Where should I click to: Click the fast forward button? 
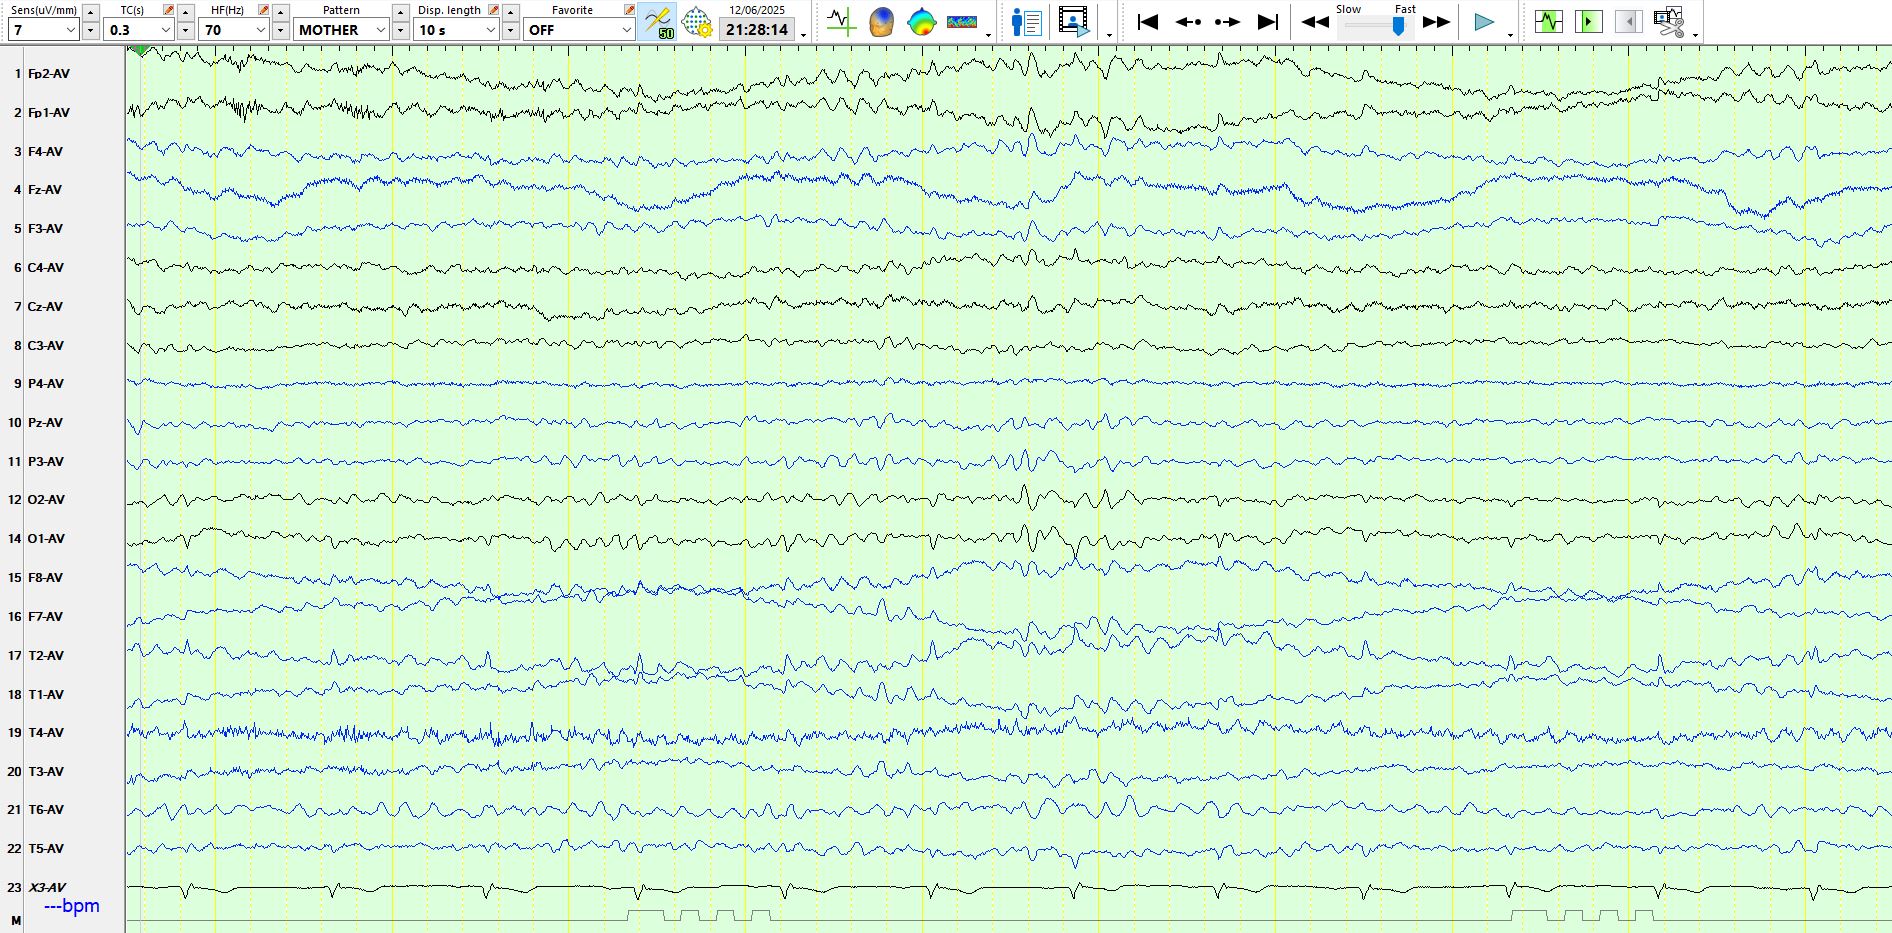[1437, 21]
